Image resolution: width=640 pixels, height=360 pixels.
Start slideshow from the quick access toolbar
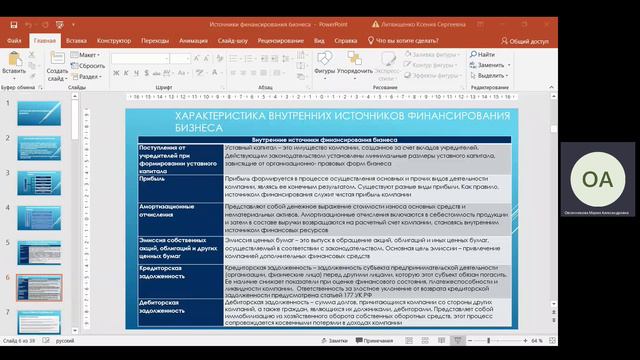60,25
